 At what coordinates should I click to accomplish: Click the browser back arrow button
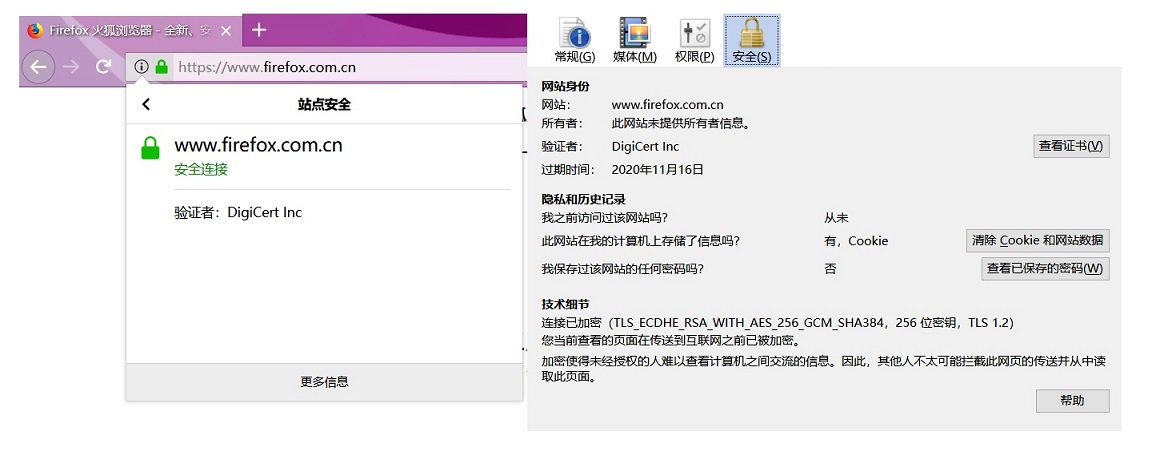(x=38, y=67)
